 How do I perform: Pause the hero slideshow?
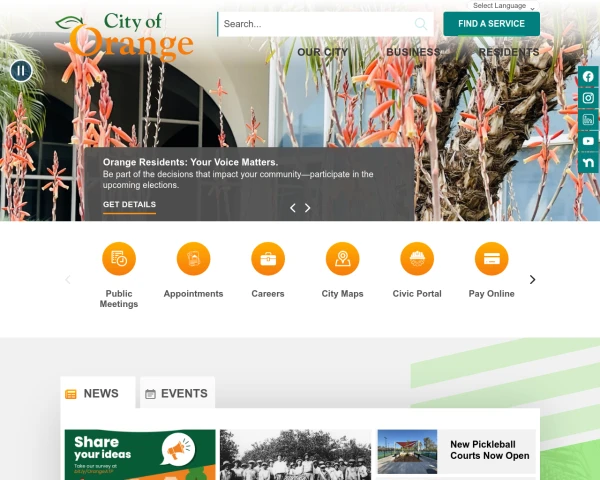pos(21,71)
